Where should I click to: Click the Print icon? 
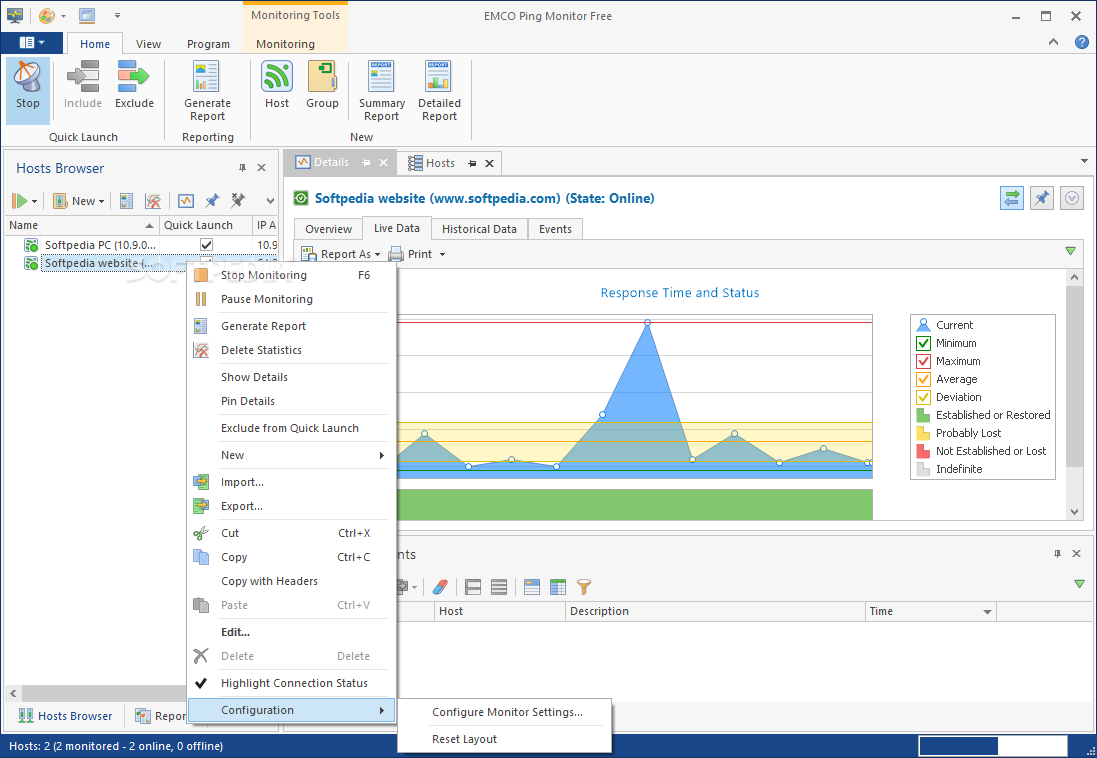coord(396,254)
